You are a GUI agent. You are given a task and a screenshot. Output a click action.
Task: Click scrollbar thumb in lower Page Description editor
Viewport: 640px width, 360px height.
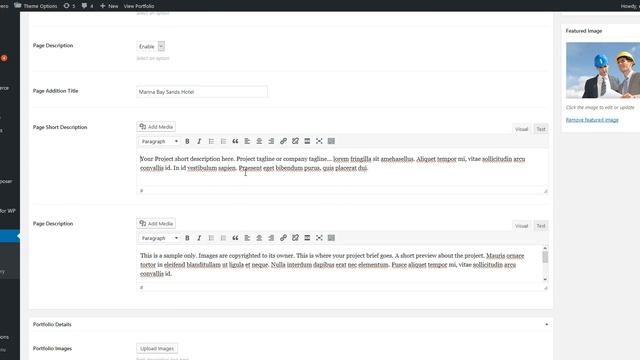coord(545,257)
